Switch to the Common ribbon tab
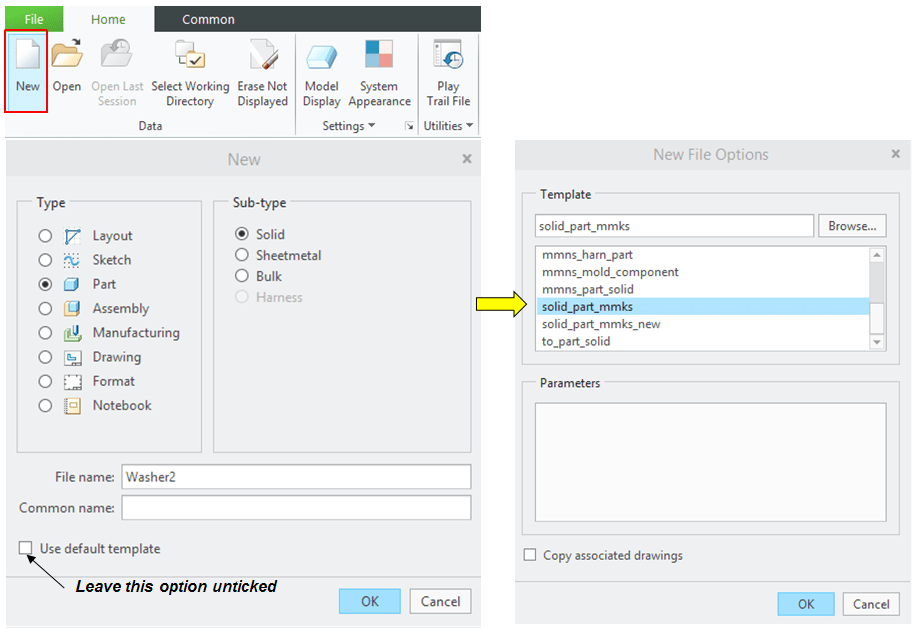Viewport: 916px width, 633px height. pyautogui.click(x=208, y=19)
